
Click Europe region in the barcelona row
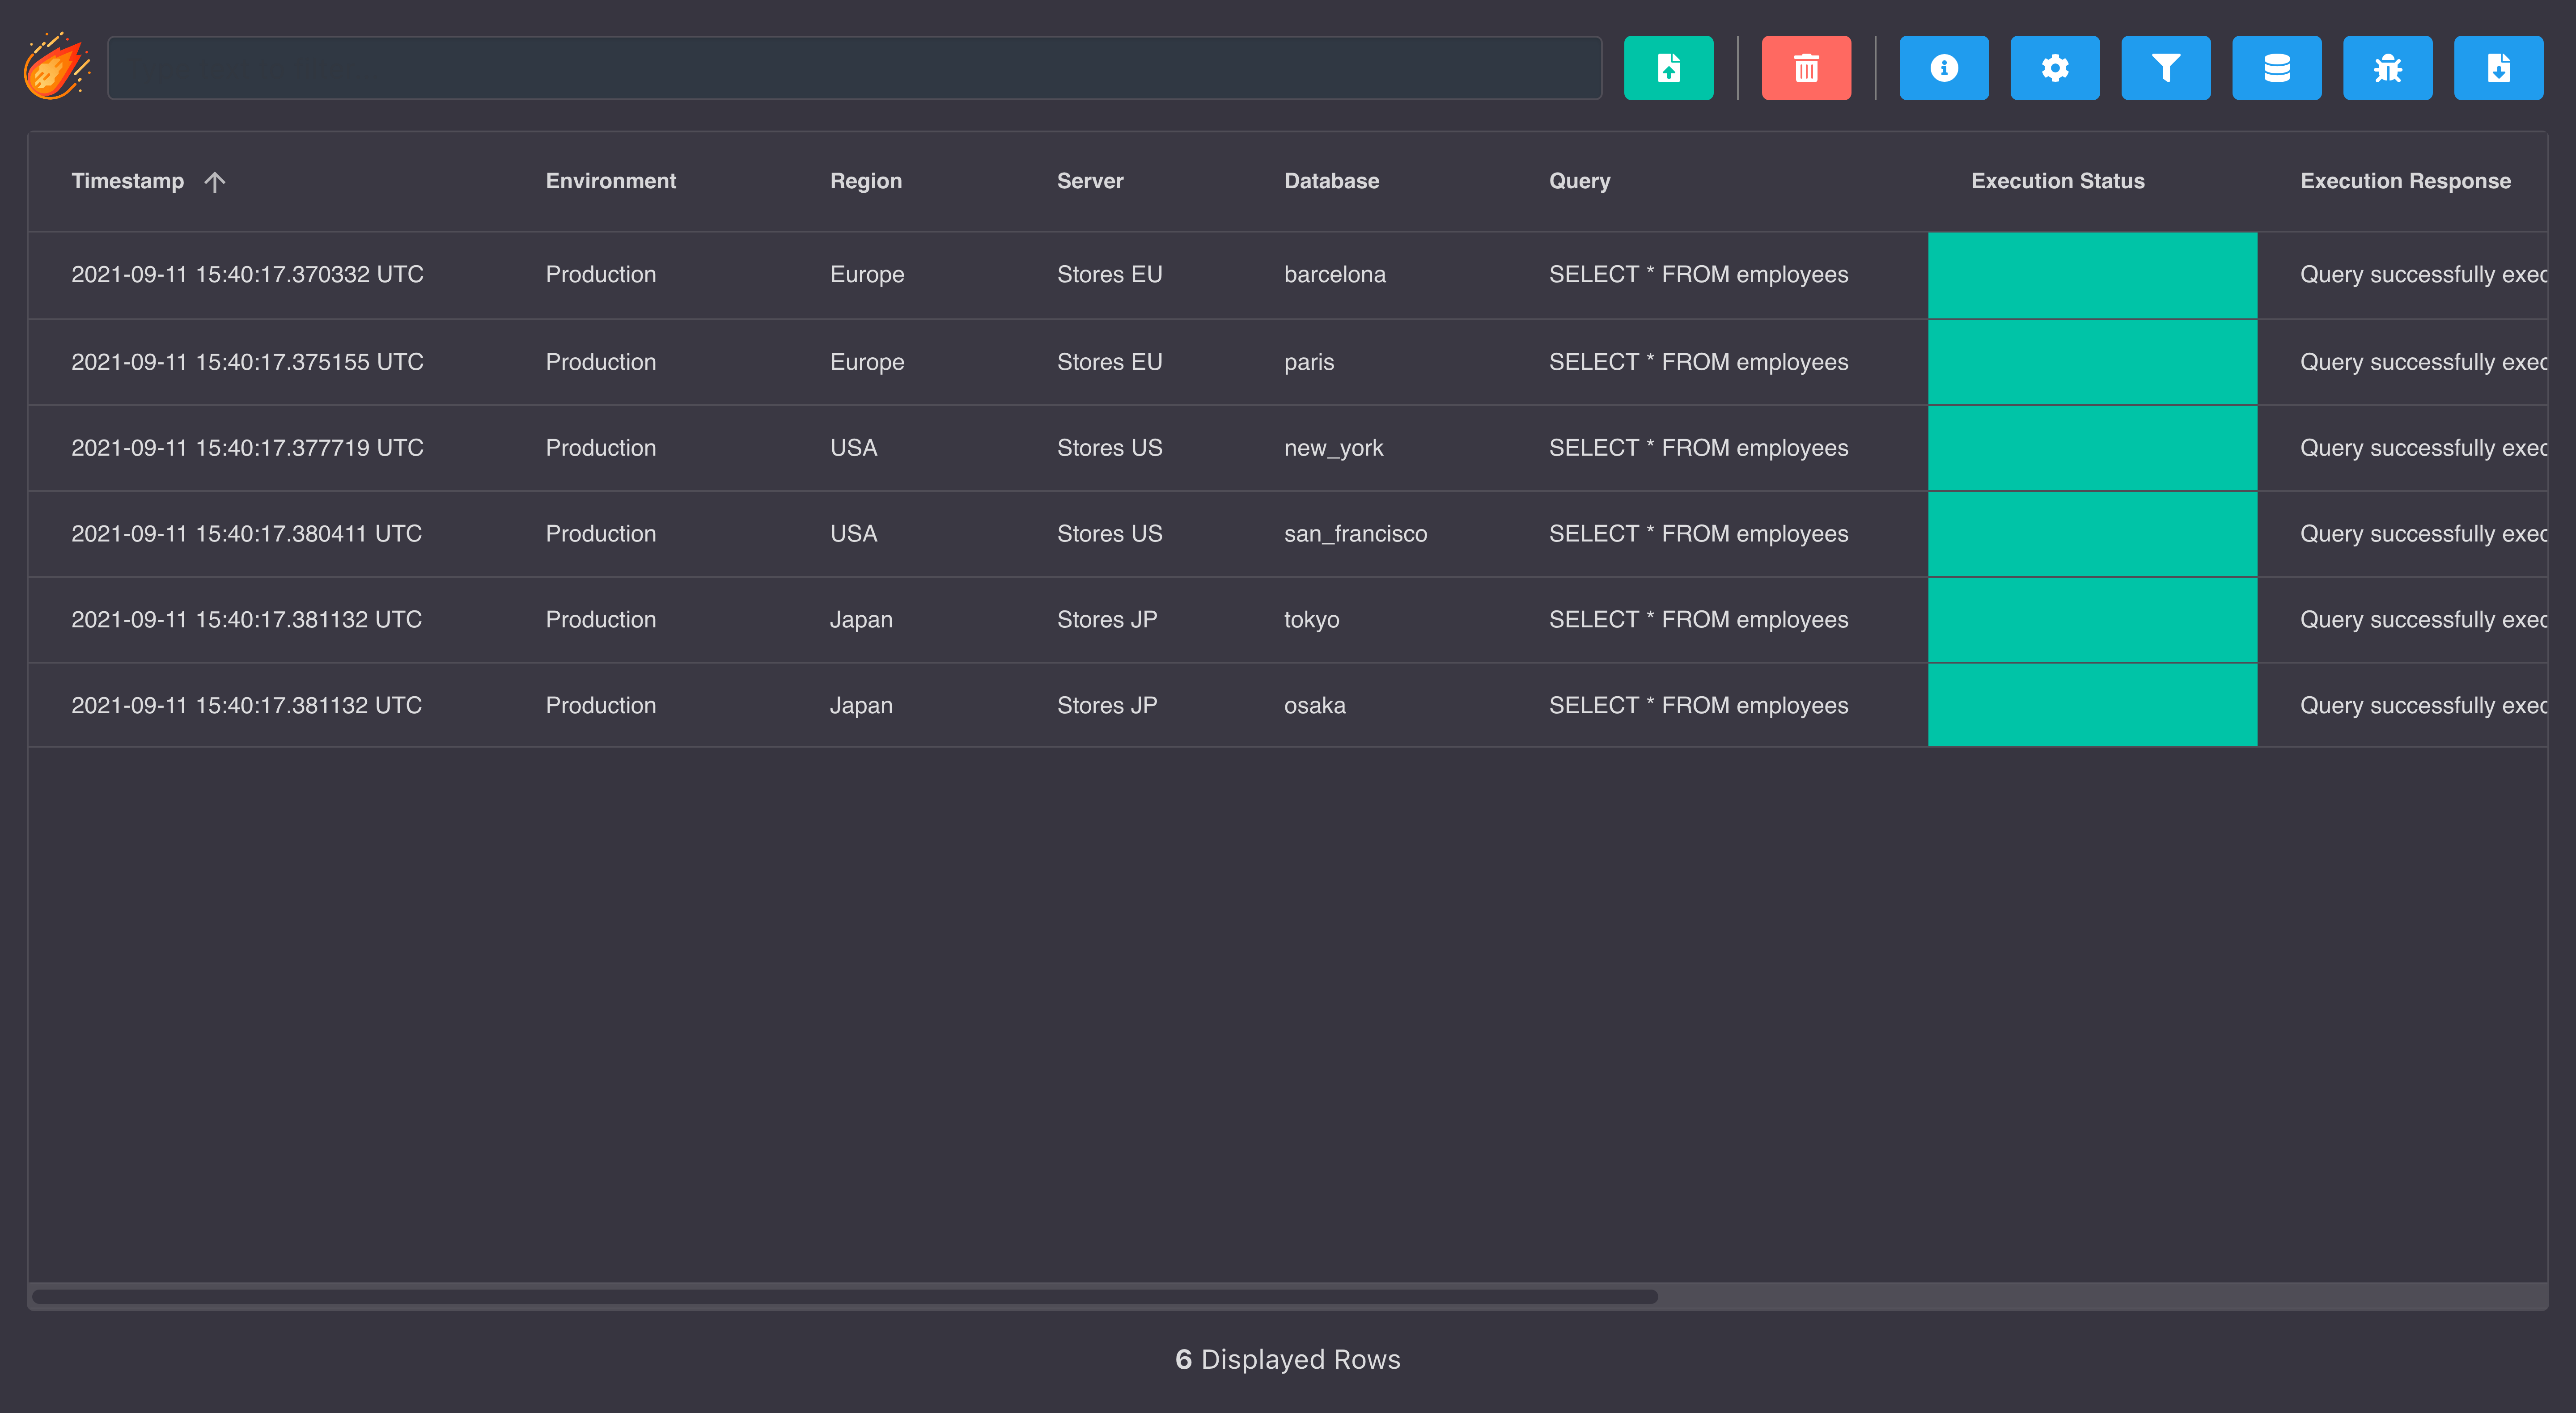[867, 274]
